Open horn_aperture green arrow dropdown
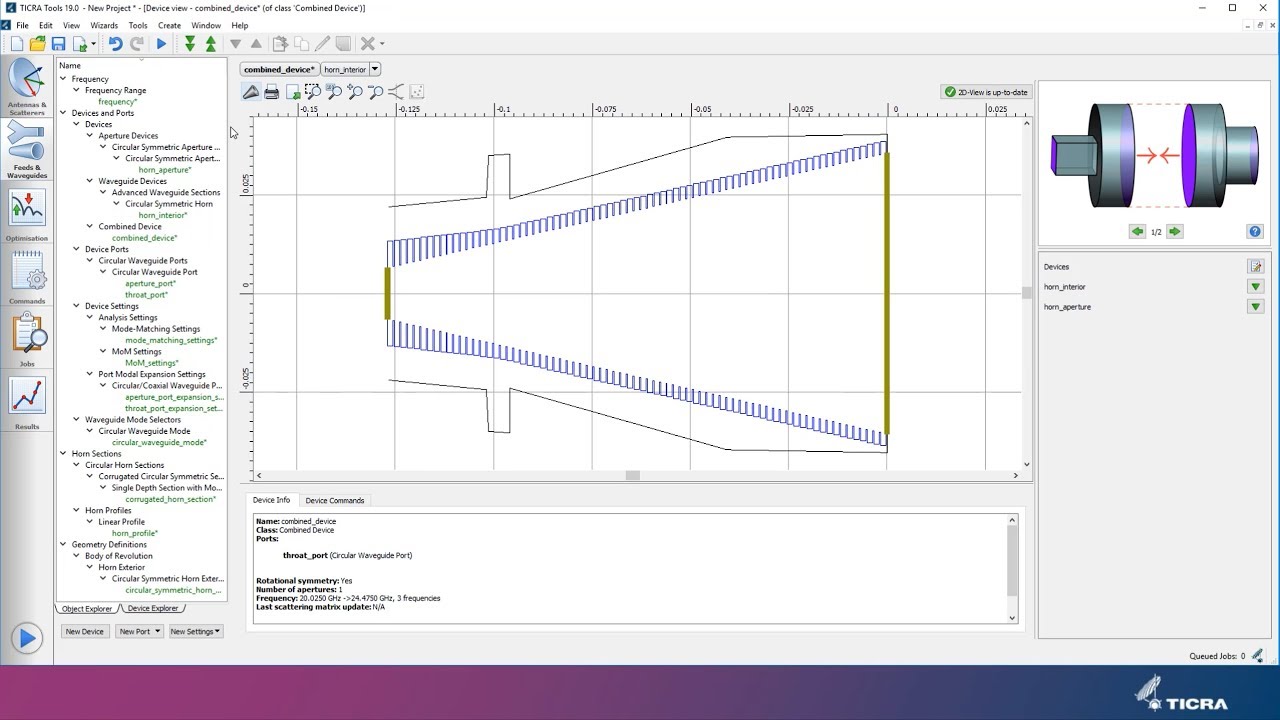Screen dimensions: 1280x720 pos(1255,307)
